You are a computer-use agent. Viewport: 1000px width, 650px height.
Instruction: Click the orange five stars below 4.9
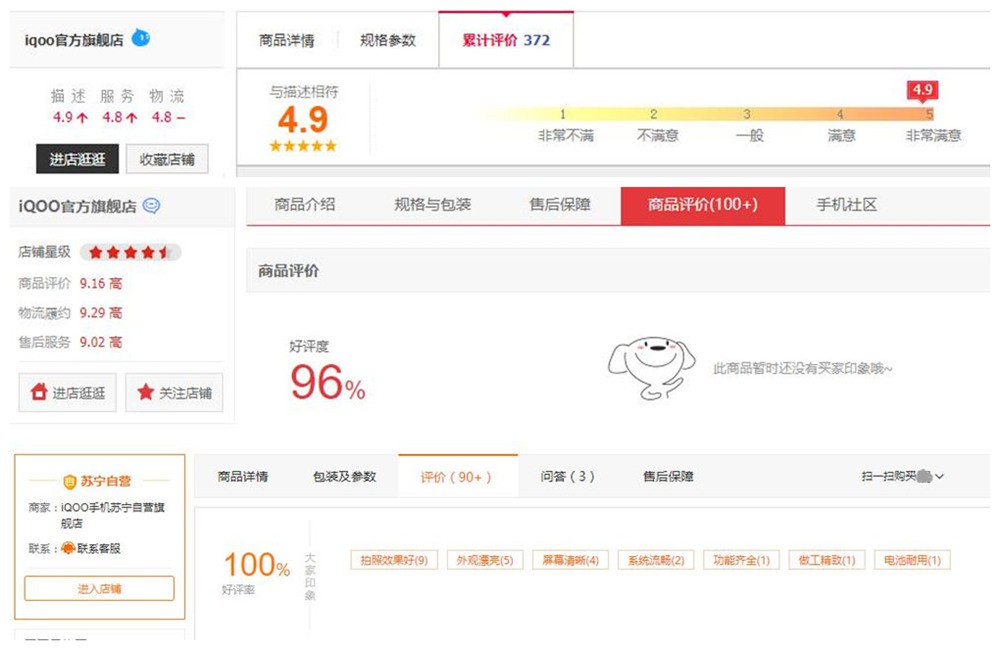point(303,146)
